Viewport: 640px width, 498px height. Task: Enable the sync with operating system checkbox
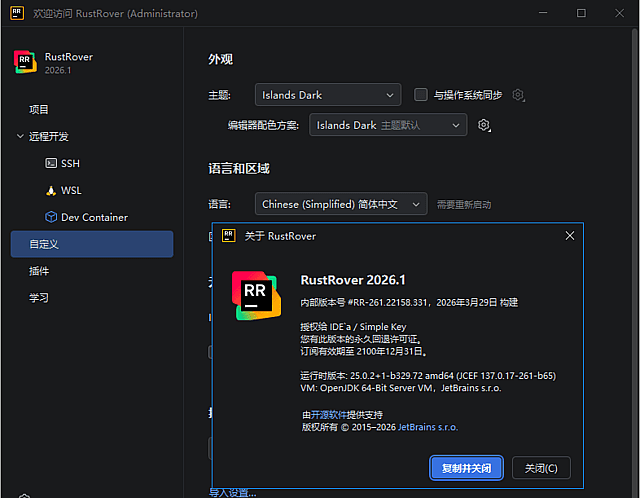pyautogui.click(x=421, y=95)
